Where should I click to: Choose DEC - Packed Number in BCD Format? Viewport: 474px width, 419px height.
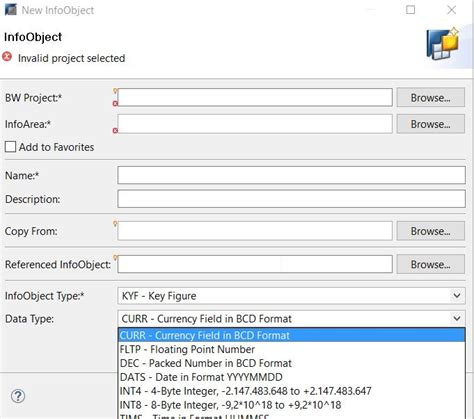click(292, 363)
